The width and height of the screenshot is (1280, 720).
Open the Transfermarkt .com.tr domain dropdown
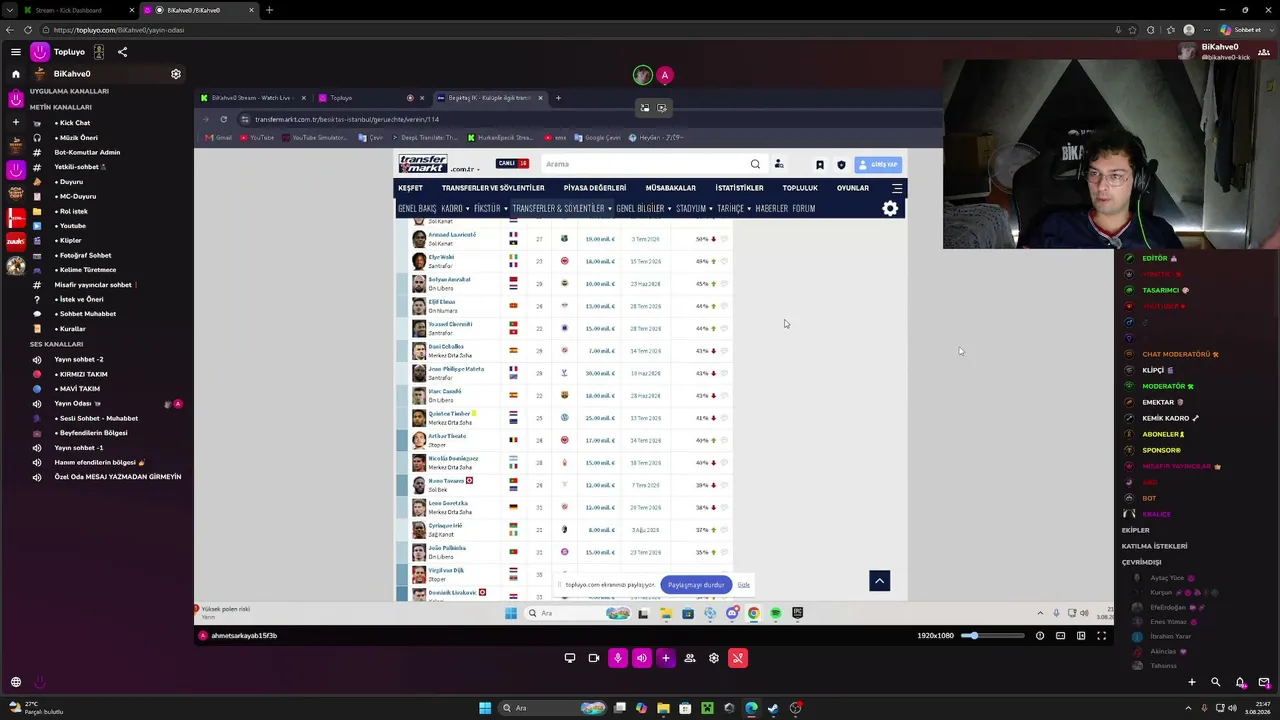point(466,169)
